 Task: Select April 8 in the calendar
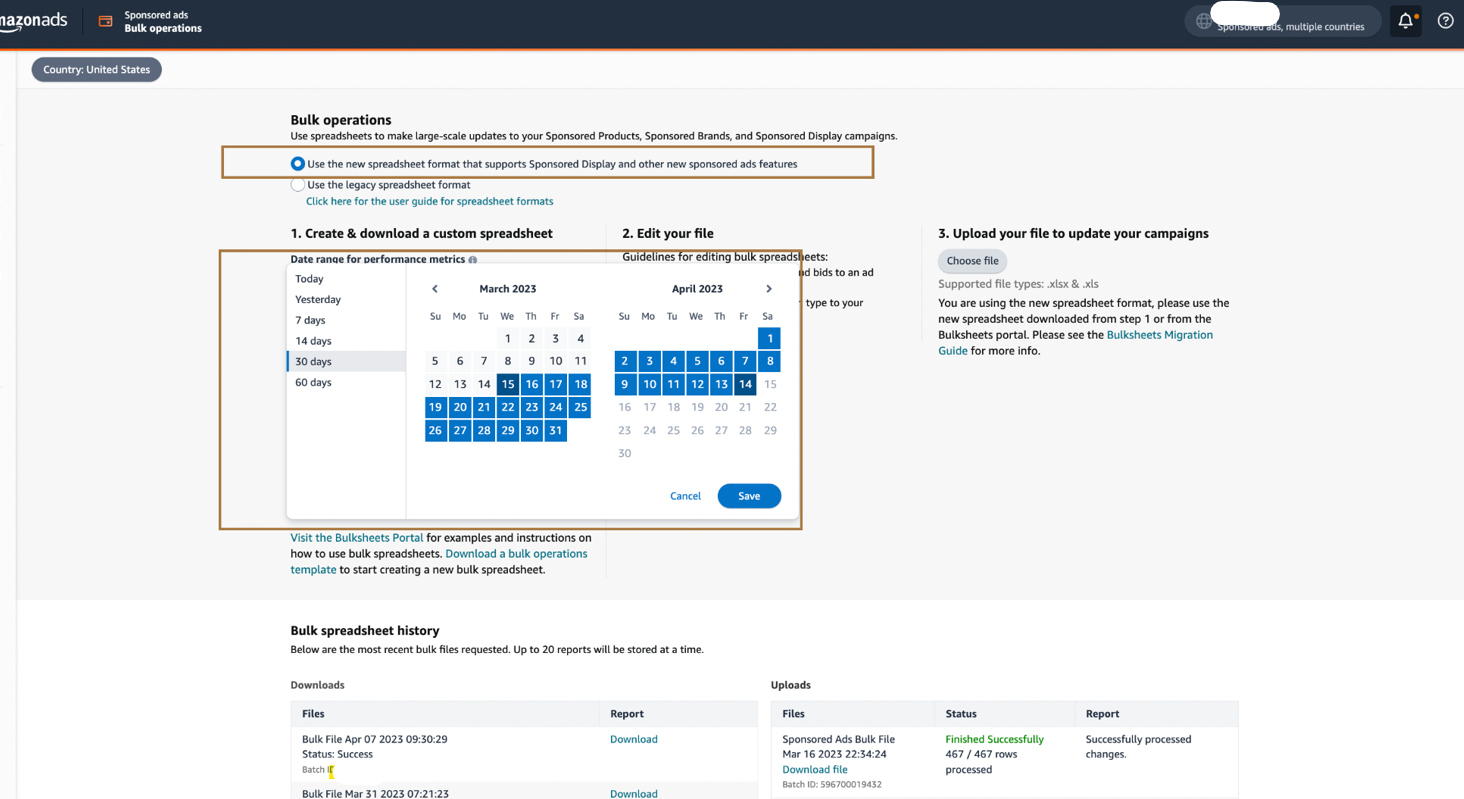point(769,361)
